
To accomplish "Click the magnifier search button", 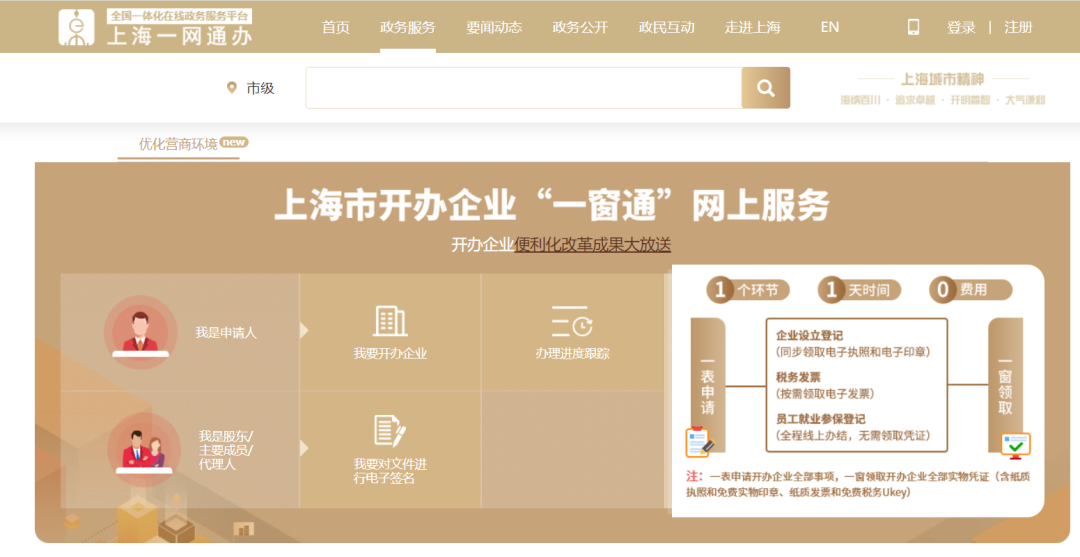I will coord(766,87).
